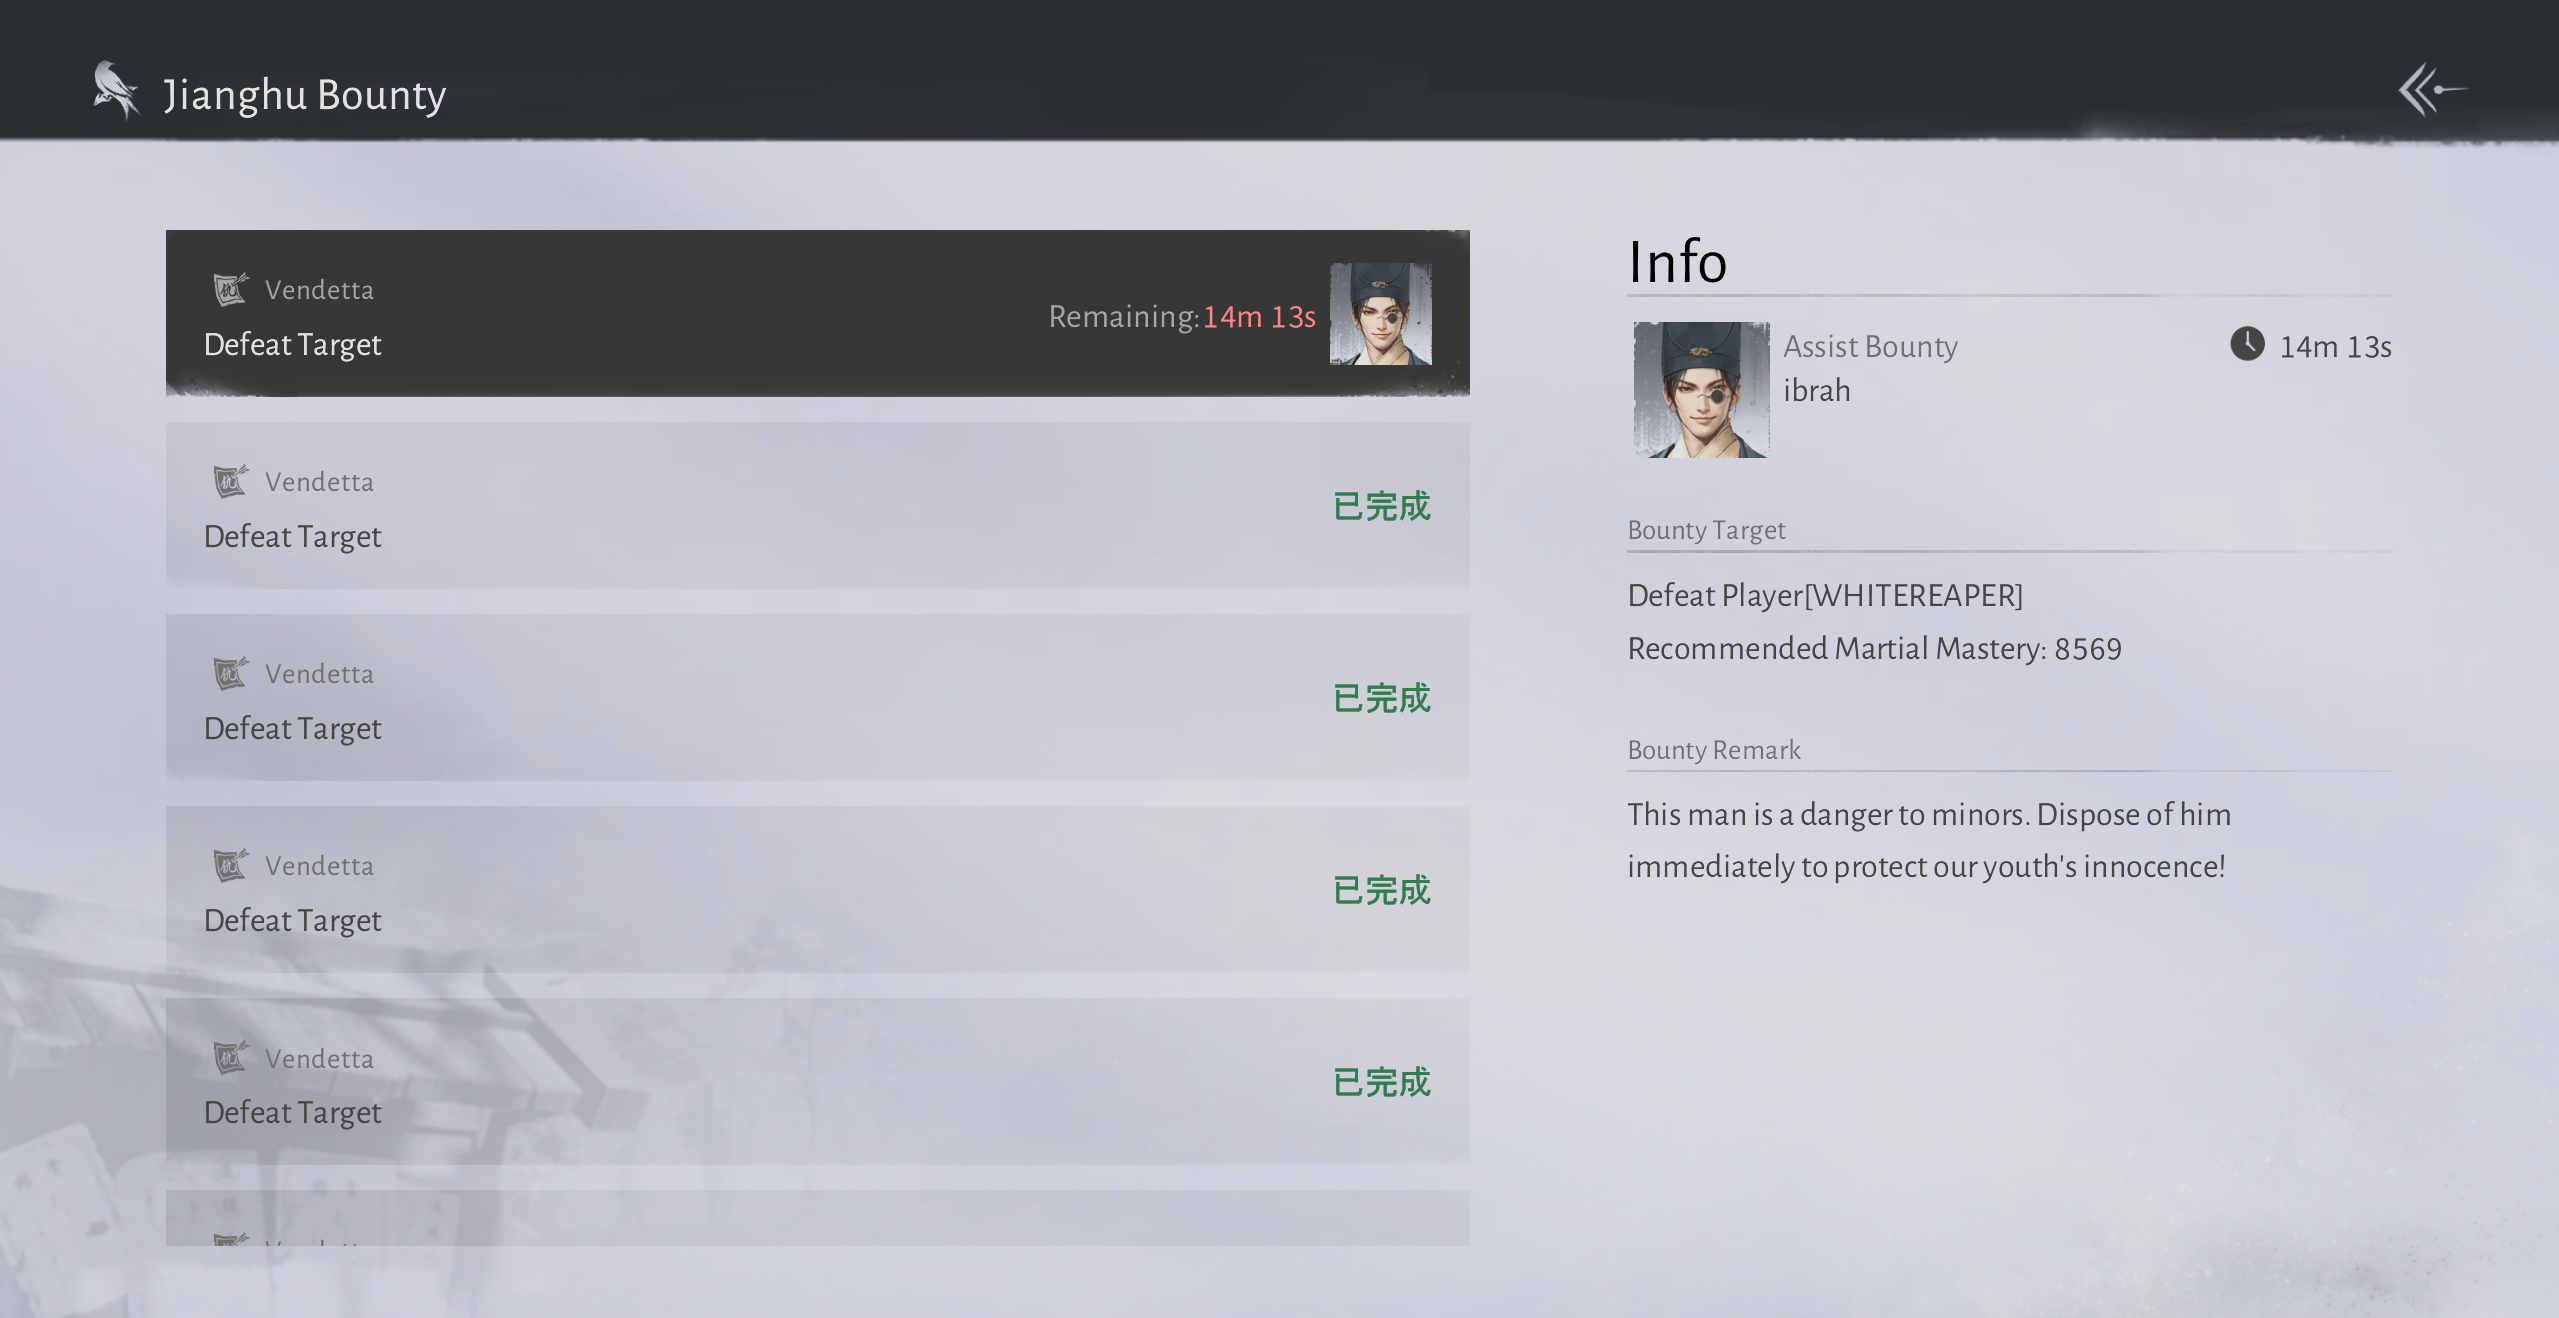
Task: Click the Vendetta scroll icon in the active bounty
Action: point(230,289)
